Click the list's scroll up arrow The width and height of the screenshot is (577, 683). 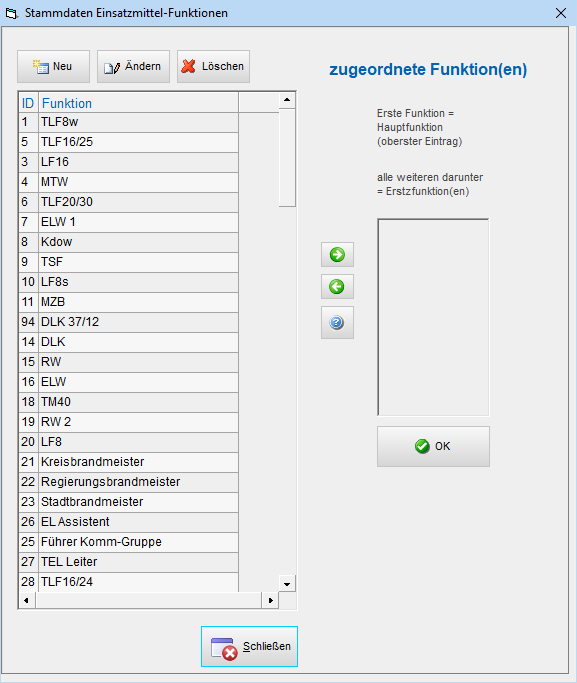(287, 100)
